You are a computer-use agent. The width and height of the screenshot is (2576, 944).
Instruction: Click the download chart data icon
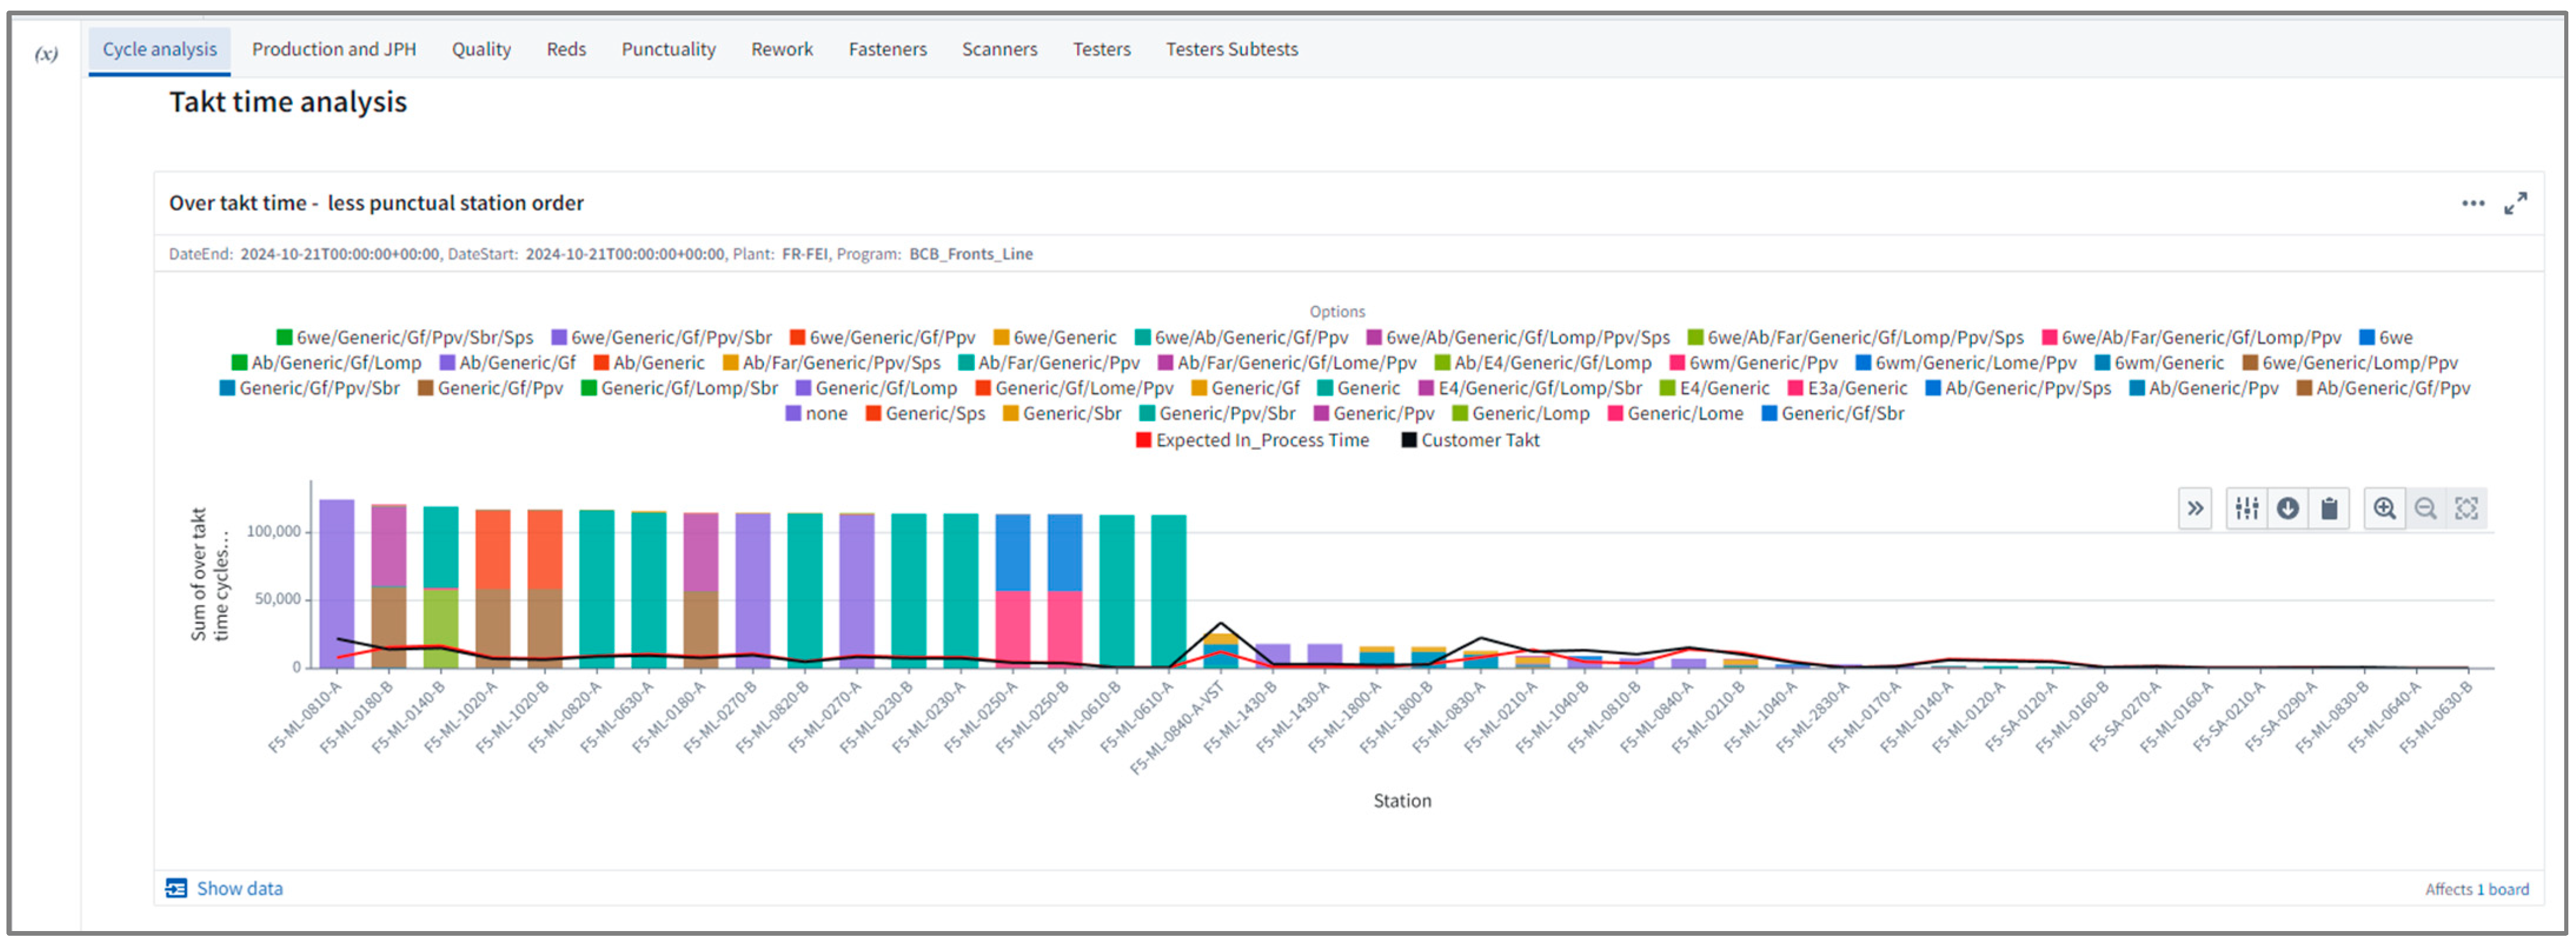pyautogui.click(x=2287, y=509)
